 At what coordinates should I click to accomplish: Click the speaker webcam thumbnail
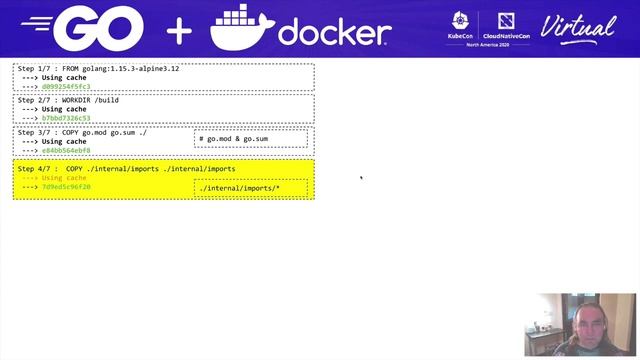click(580, 324)
